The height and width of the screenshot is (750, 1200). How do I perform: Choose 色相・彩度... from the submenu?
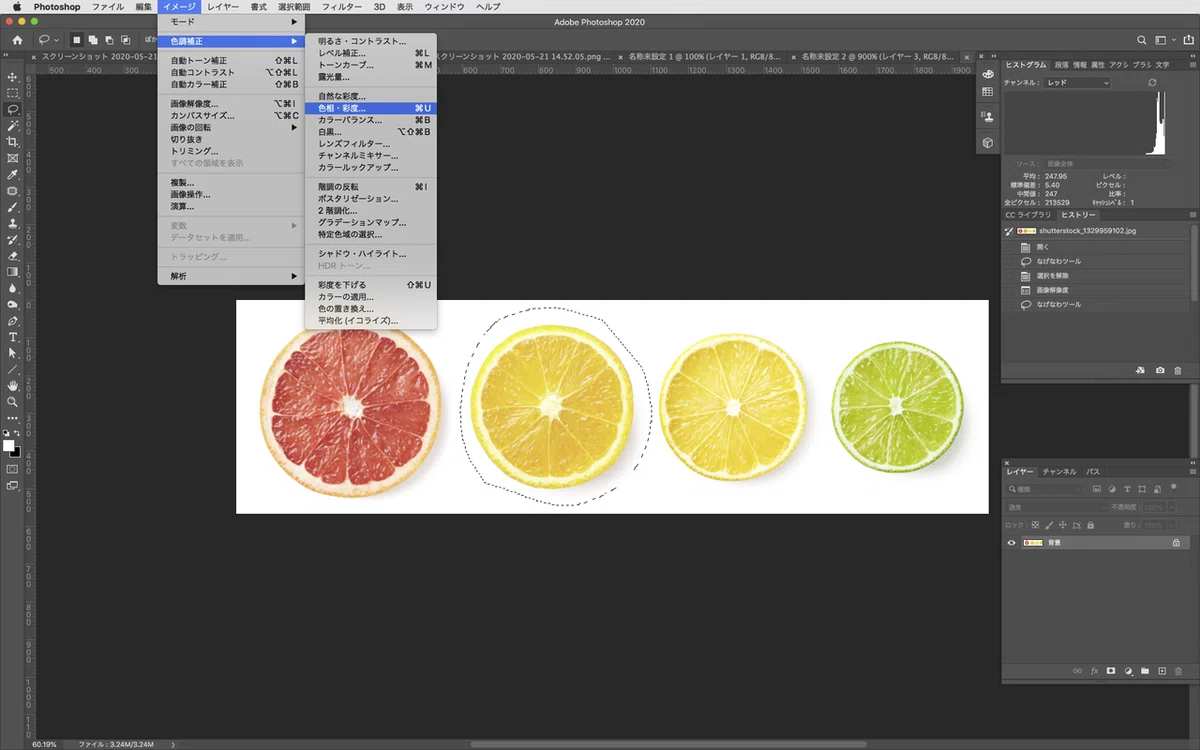pos(370,108)
